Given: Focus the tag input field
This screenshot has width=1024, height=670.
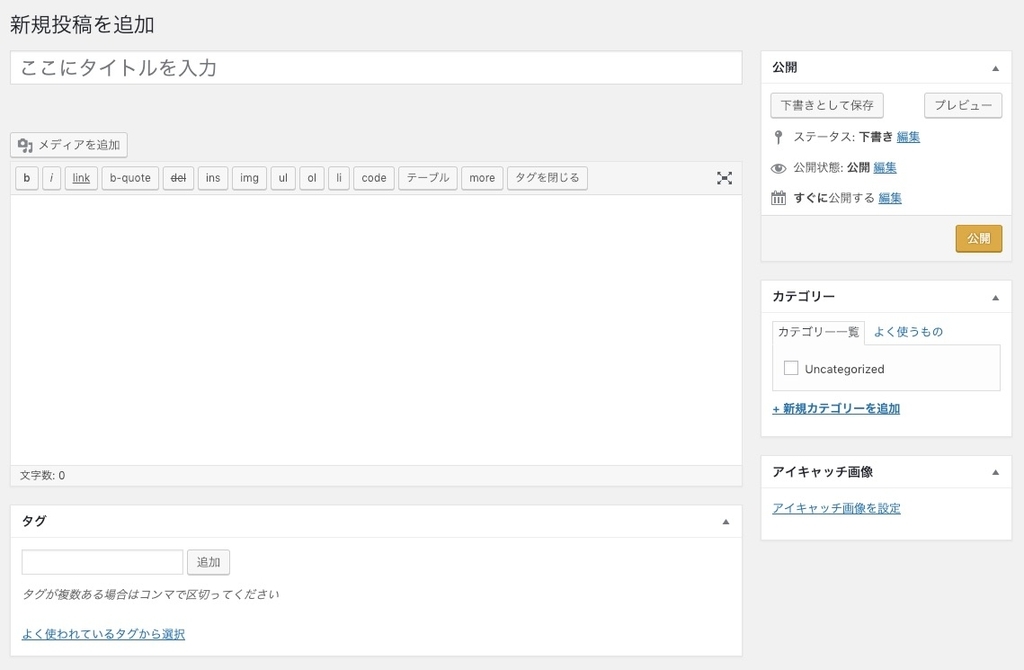Looking at the screenshot, I should (x=102, y=562).
